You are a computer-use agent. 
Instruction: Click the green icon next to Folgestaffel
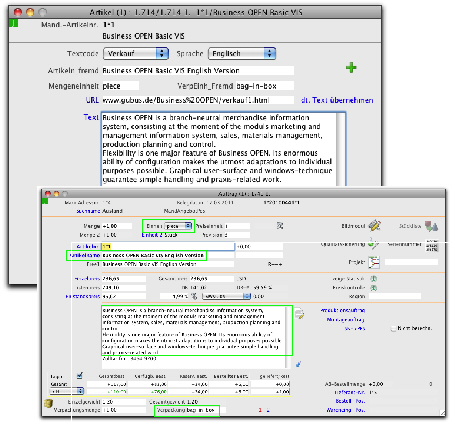[373, 278]
